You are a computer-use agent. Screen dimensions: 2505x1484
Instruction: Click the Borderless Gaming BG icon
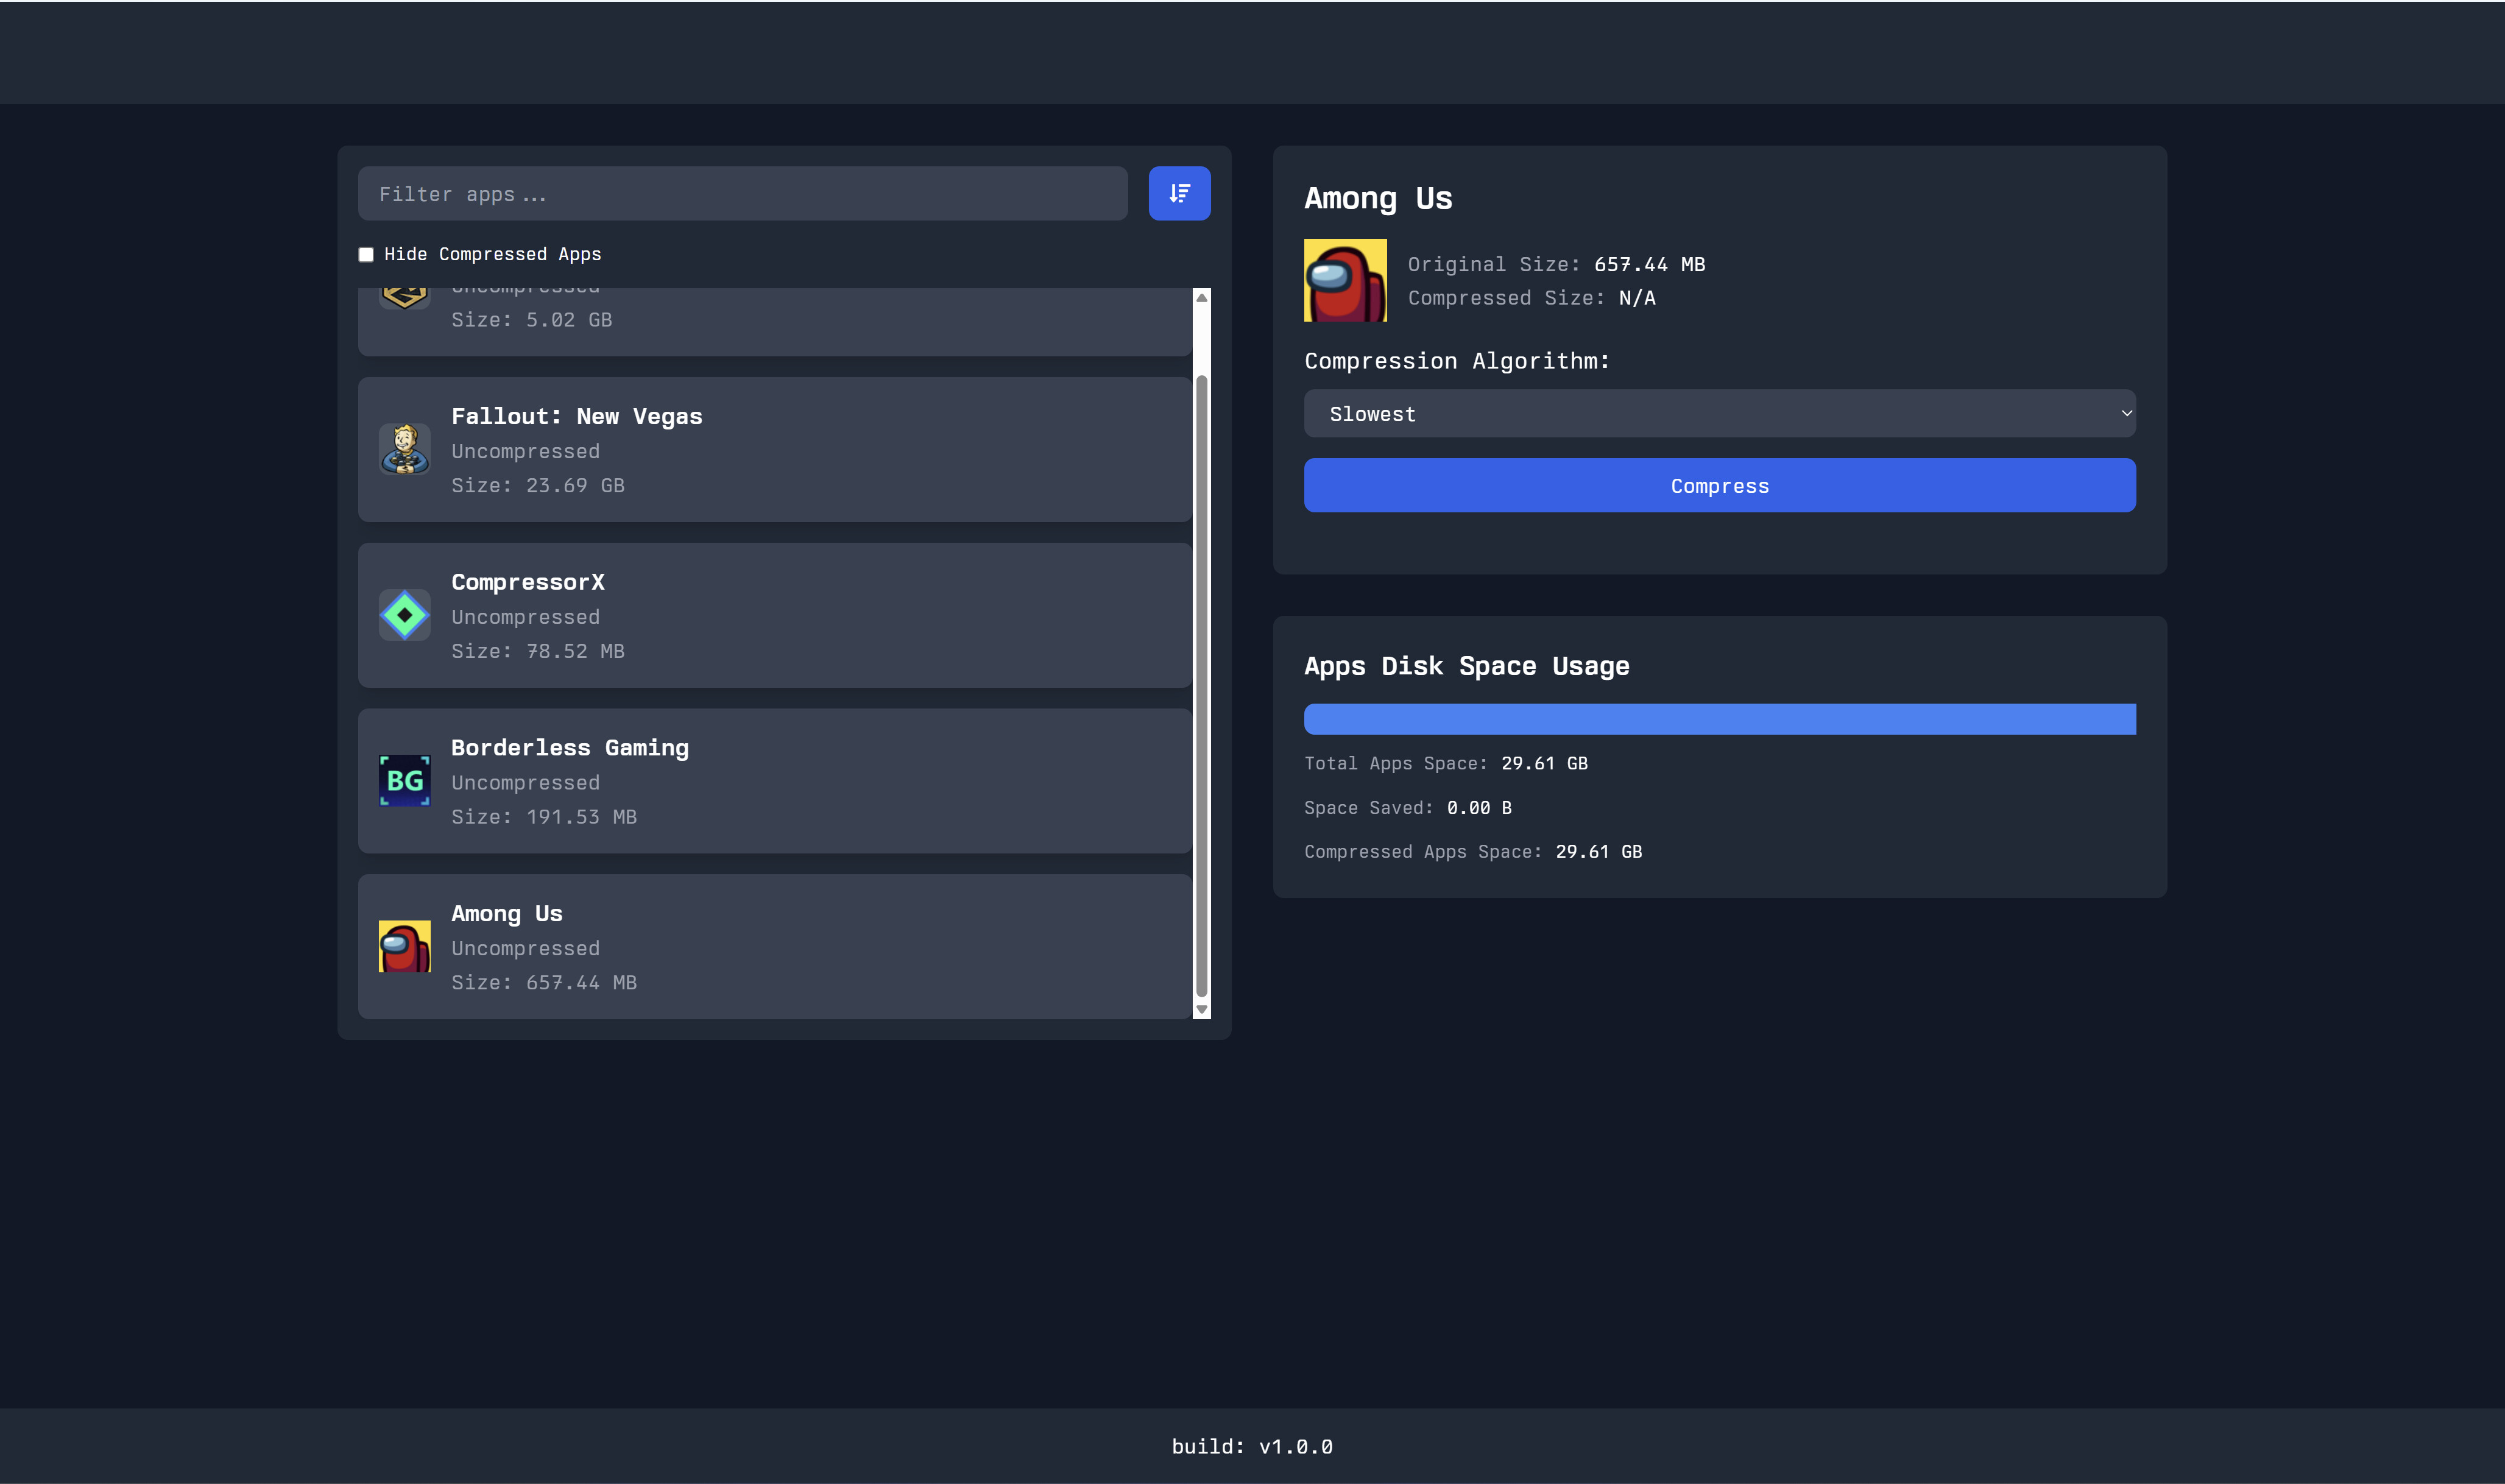(404, 780)
